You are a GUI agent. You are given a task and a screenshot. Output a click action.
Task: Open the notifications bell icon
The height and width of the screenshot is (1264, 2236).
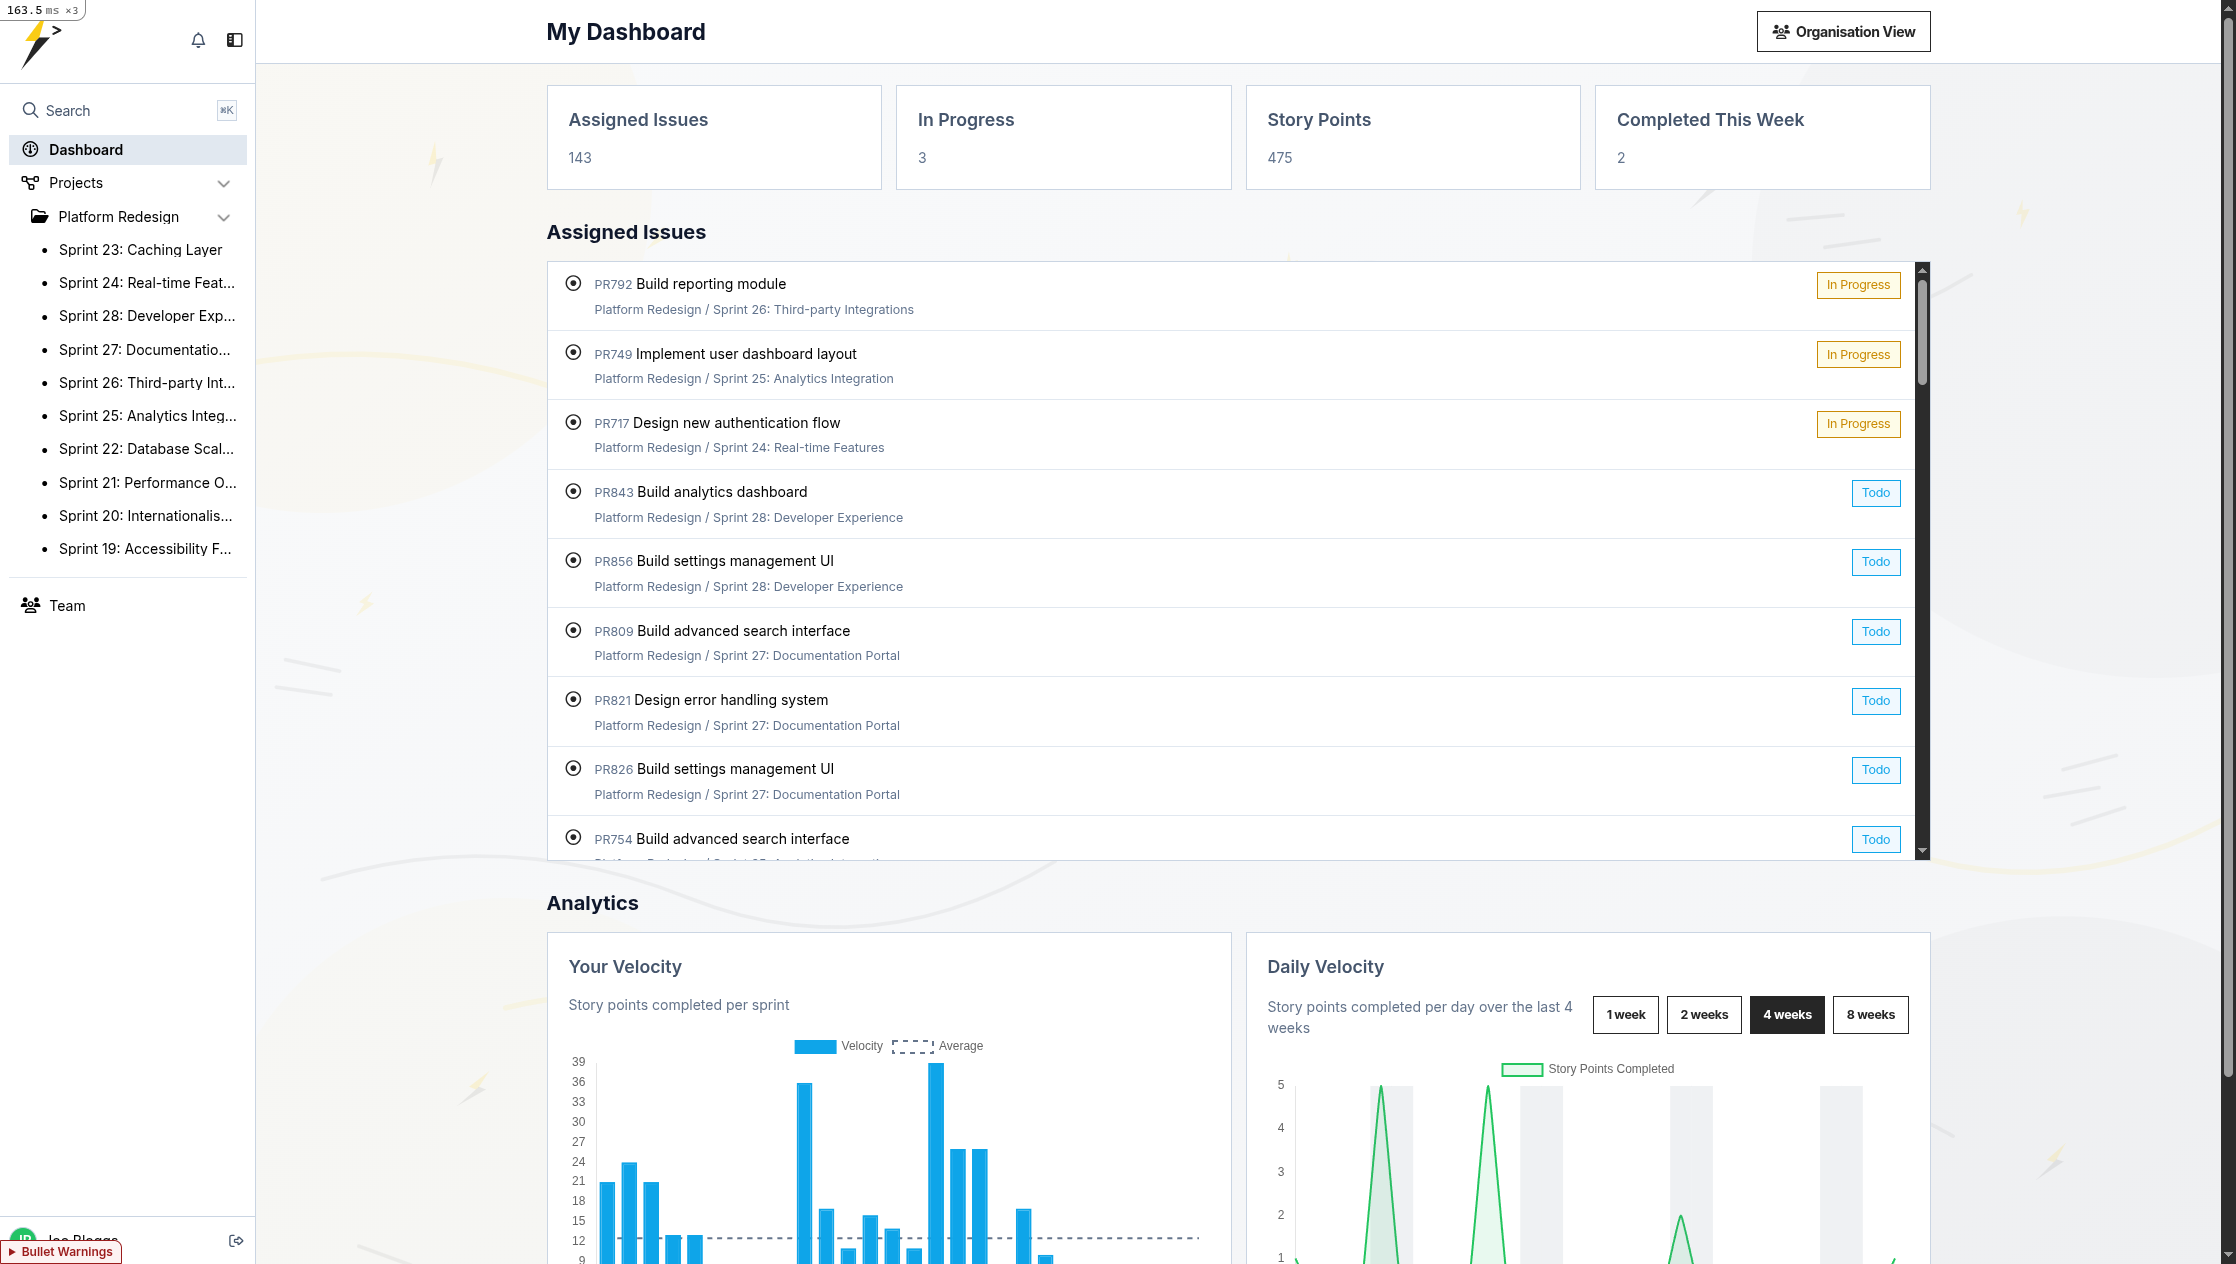198,40
